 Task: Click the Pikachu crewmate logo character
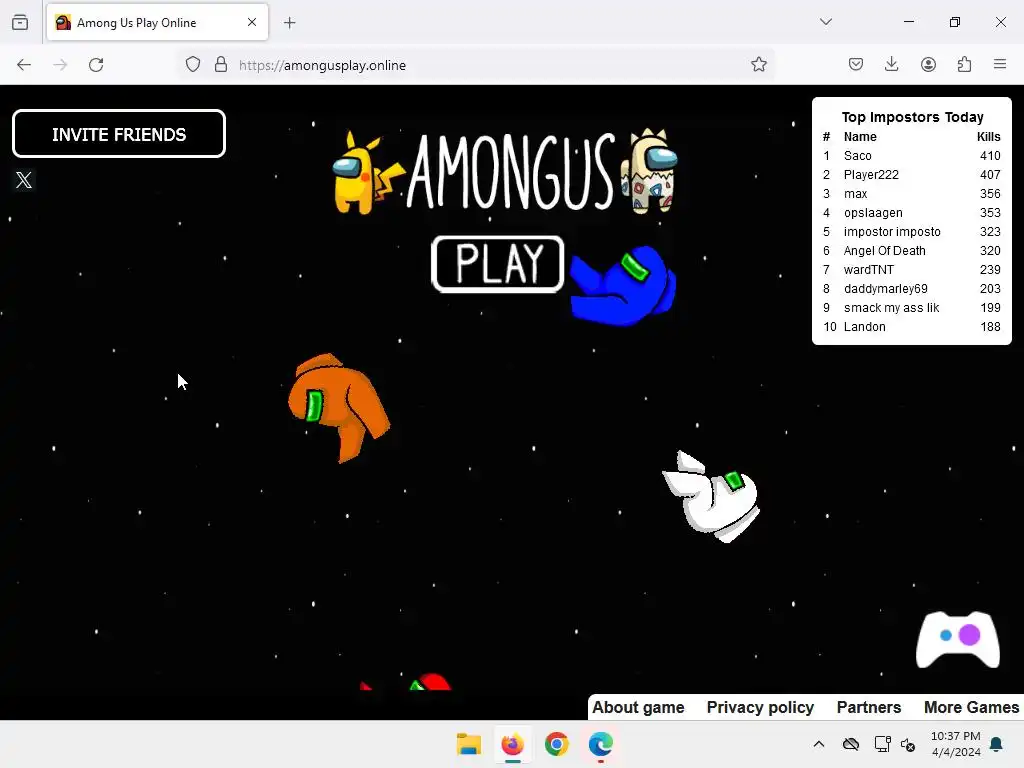(366, 173)
